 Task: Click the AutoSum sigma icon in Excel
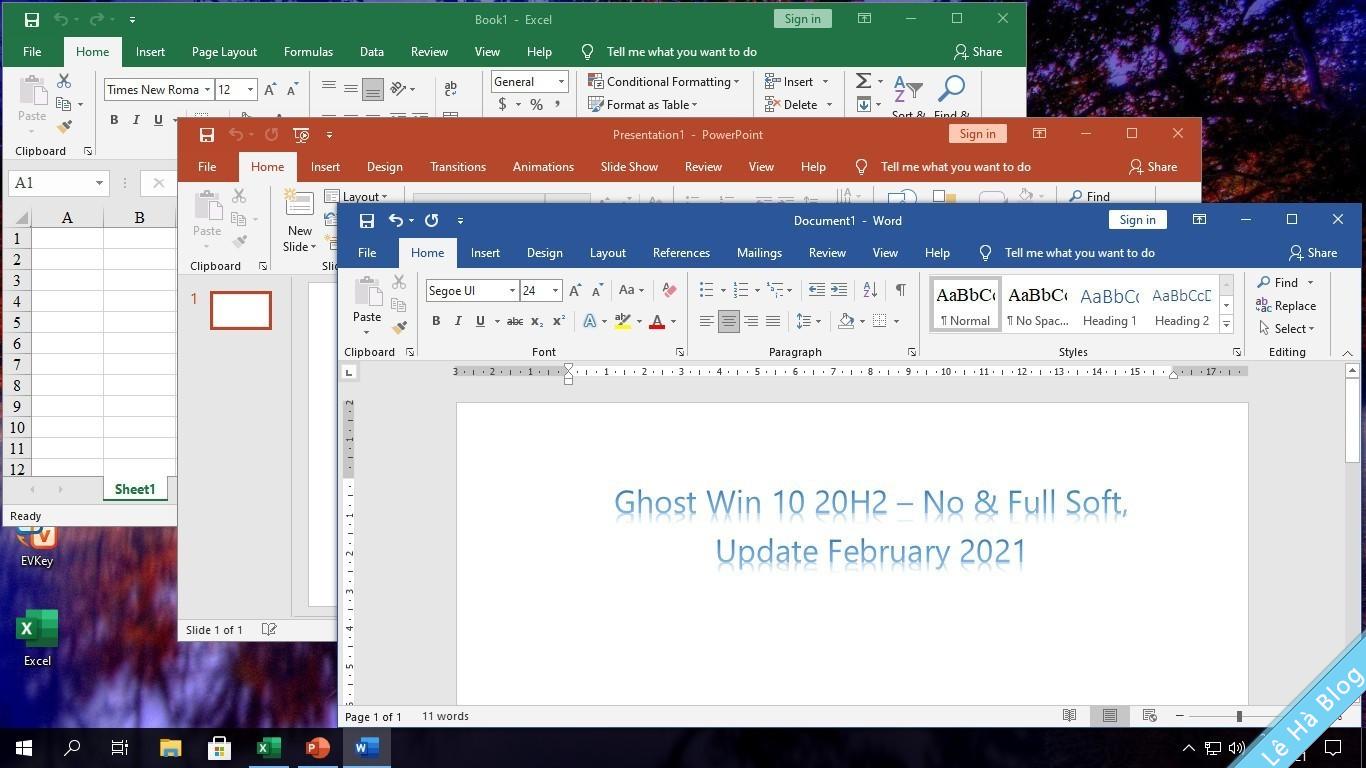(x=864, y=81)
